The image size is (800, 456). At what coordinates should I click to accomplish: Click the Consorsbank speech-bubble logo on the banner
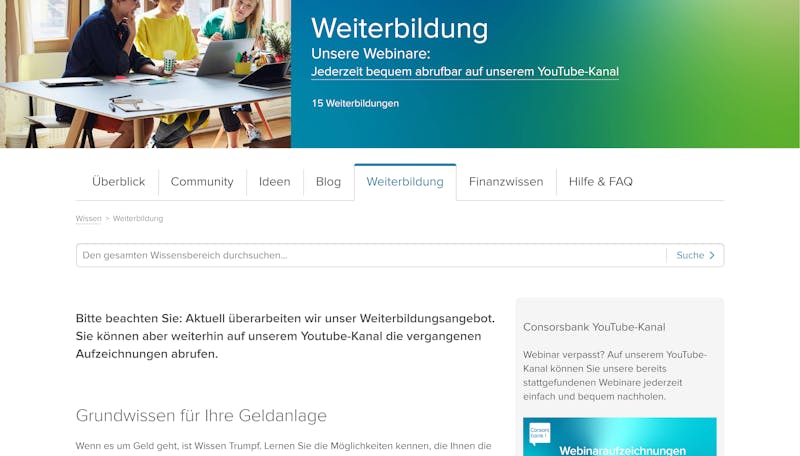pyautogui.click(x=539, y=434)
